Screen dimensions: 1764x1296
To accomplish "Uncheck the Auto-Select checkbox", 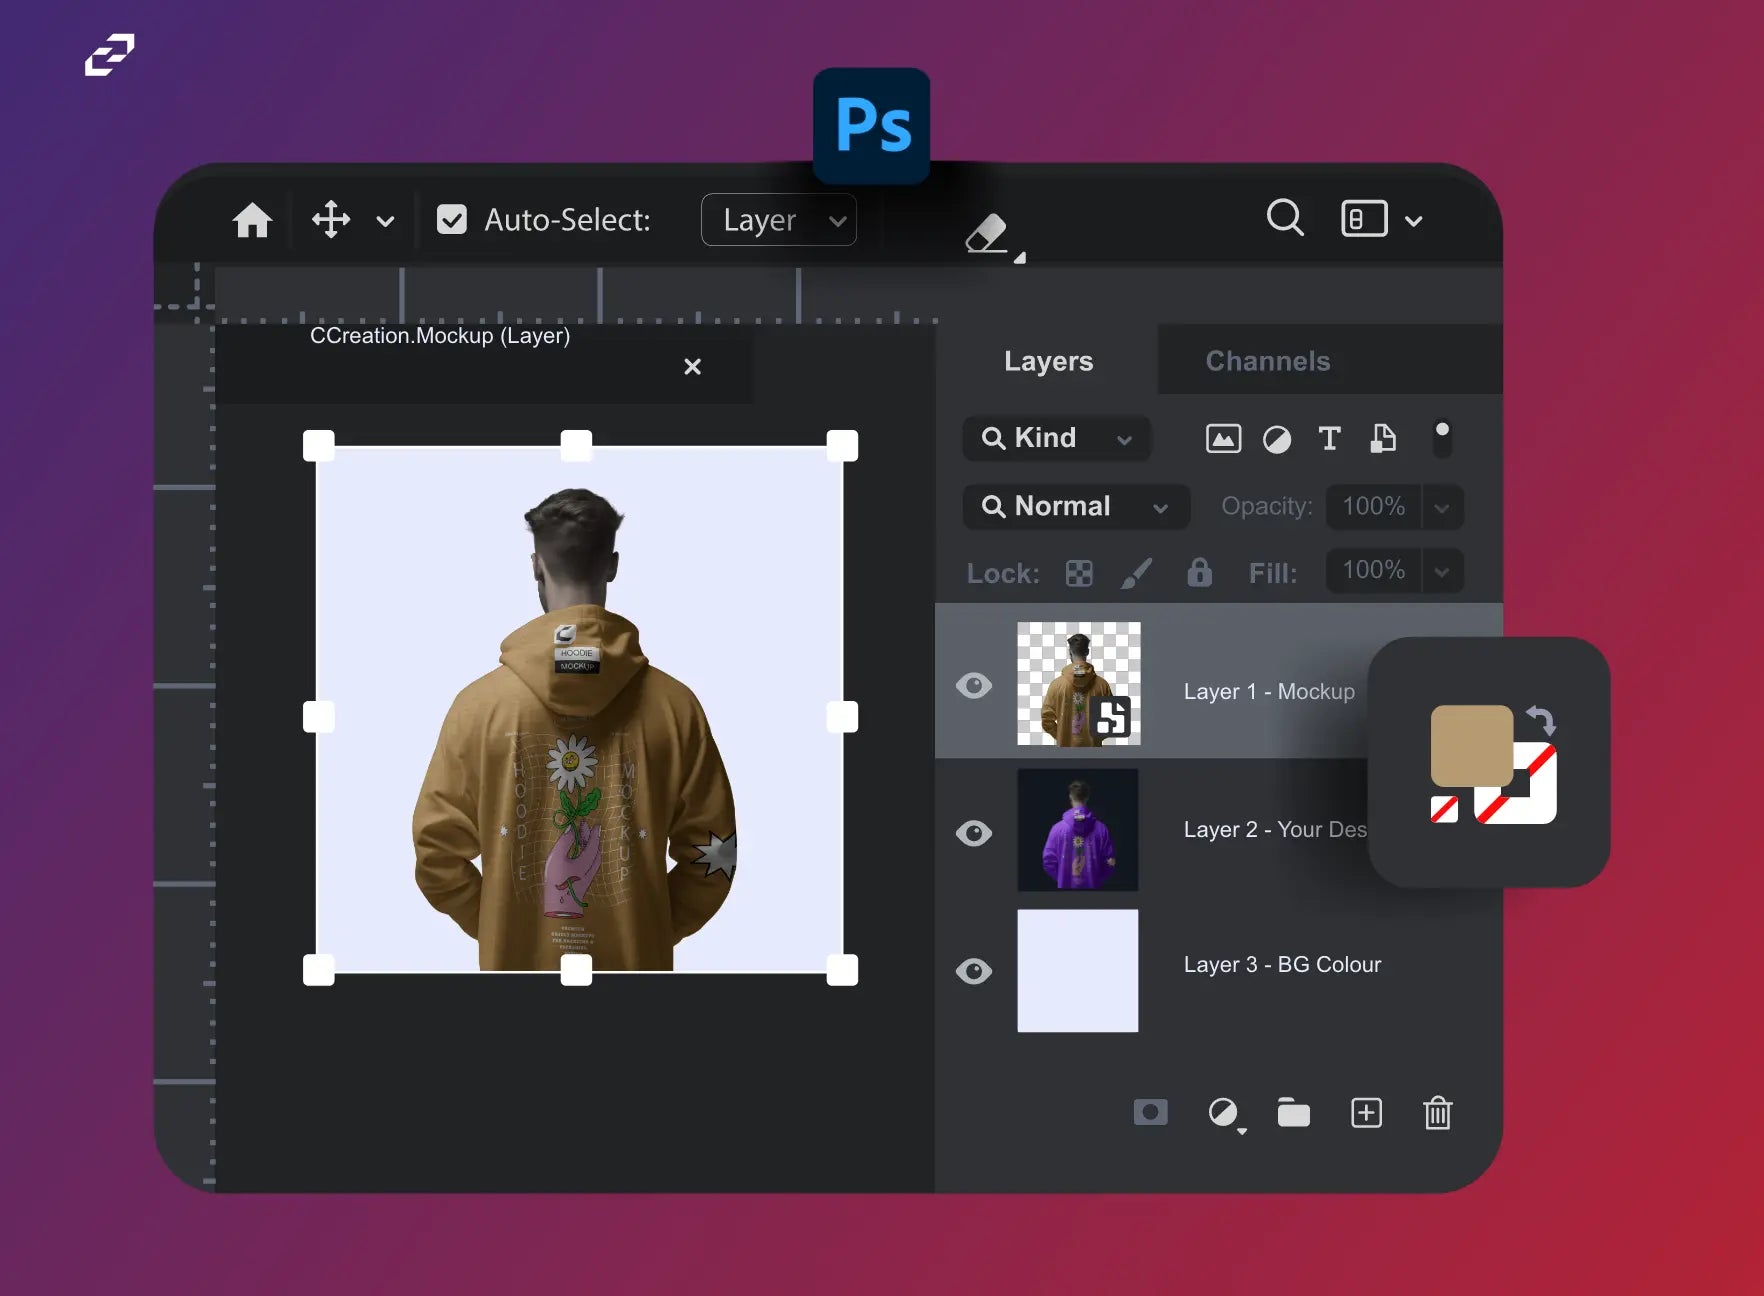I will 452,220.
